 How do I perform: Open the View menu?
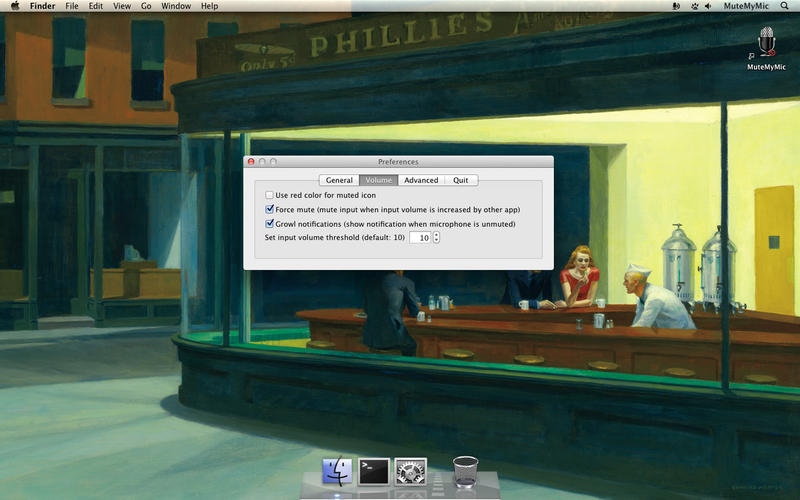tap(122, 6)
